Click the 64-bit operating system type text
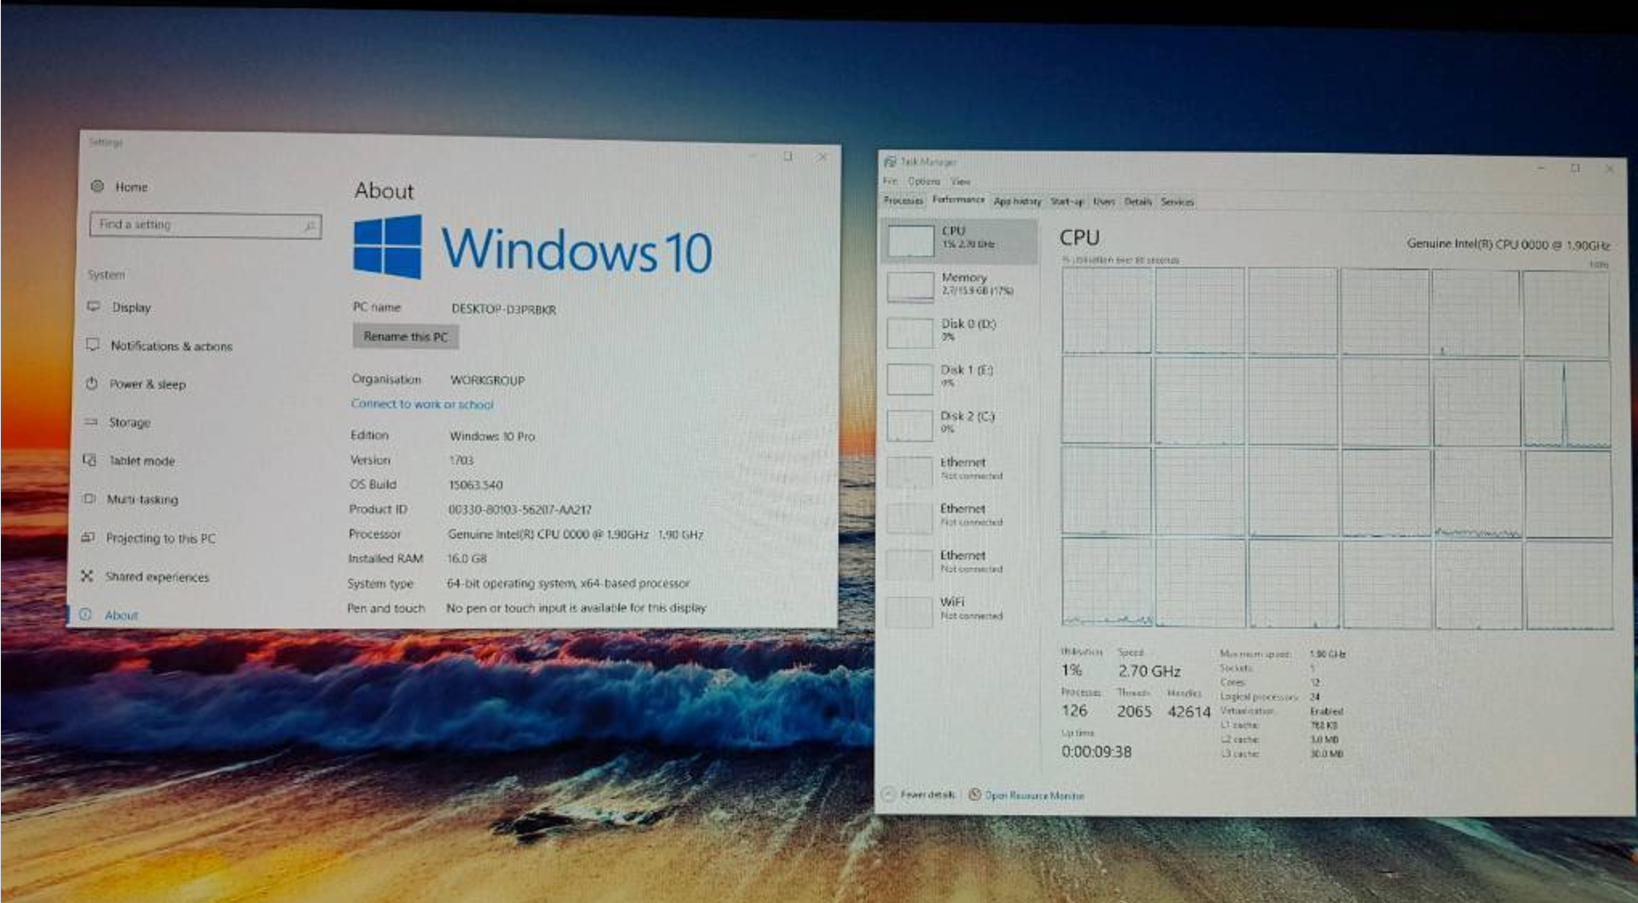 point(568,583)
